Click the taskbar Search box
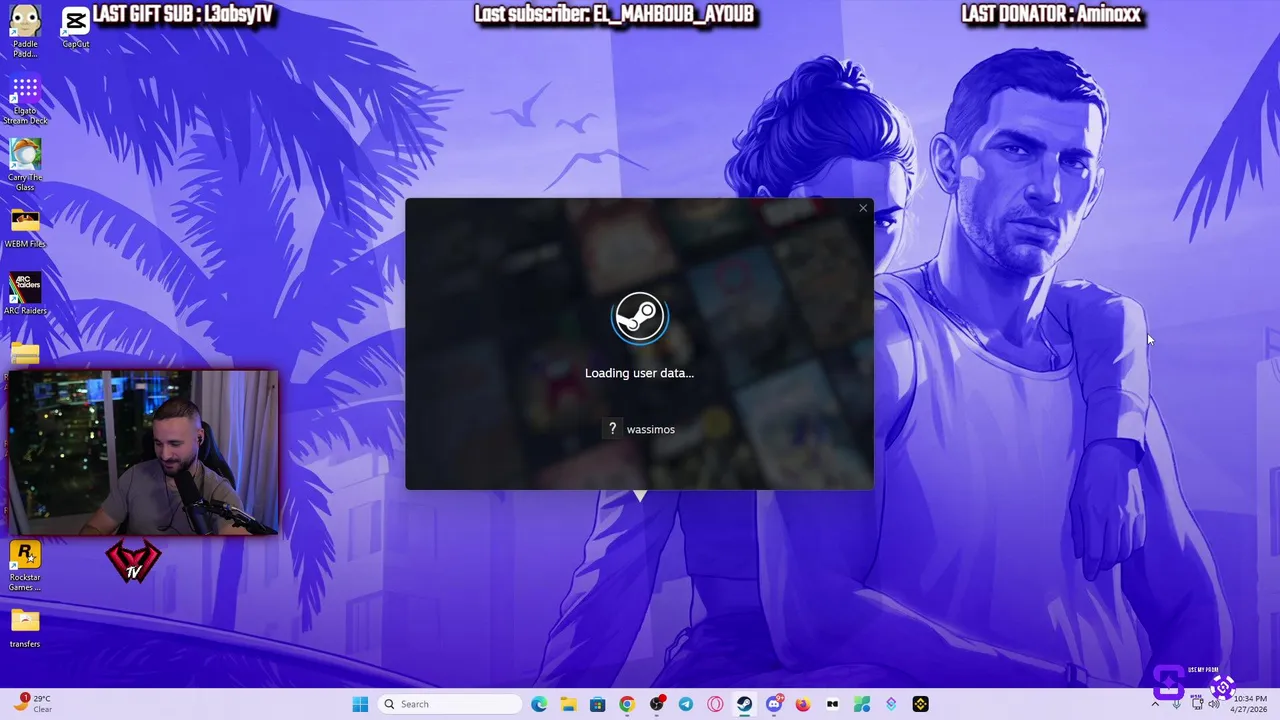Viewport: 1280px width, 720px height. 449,704
